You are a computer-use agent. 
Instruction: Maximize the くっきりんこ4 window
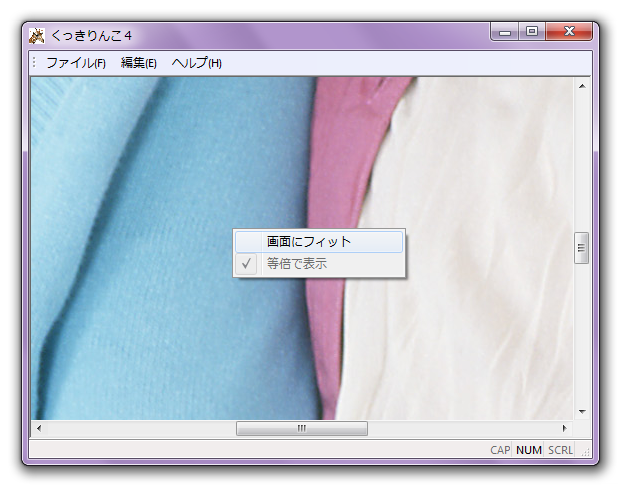pos(532,32)
